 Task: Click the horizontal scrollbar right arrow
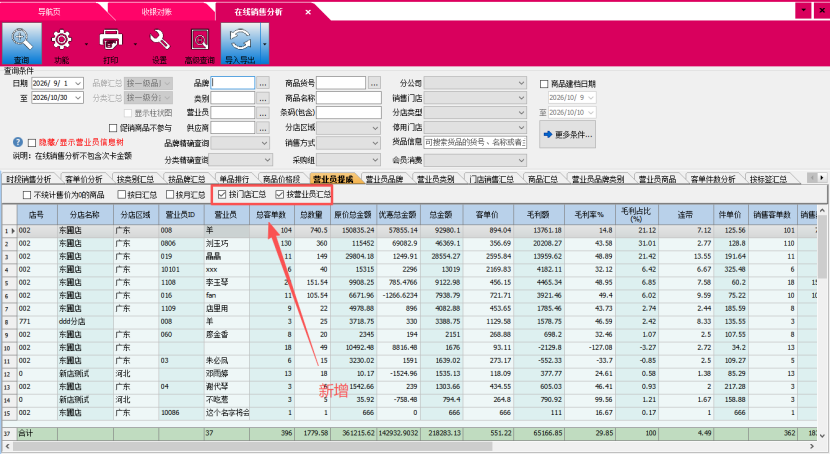coord(813,447)
